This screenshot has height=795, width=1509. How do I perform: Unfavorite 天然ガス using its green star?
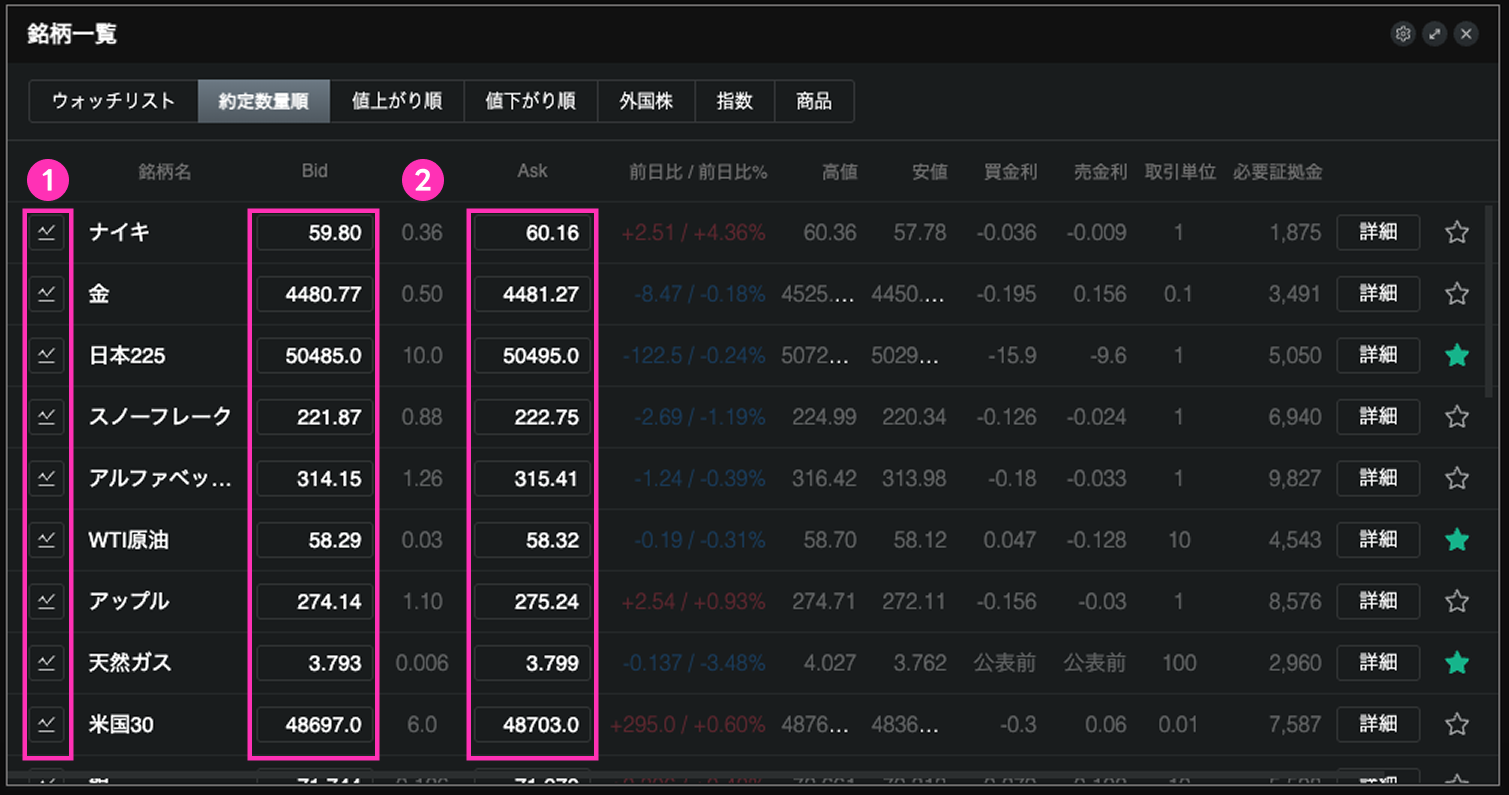point(1457,662)
